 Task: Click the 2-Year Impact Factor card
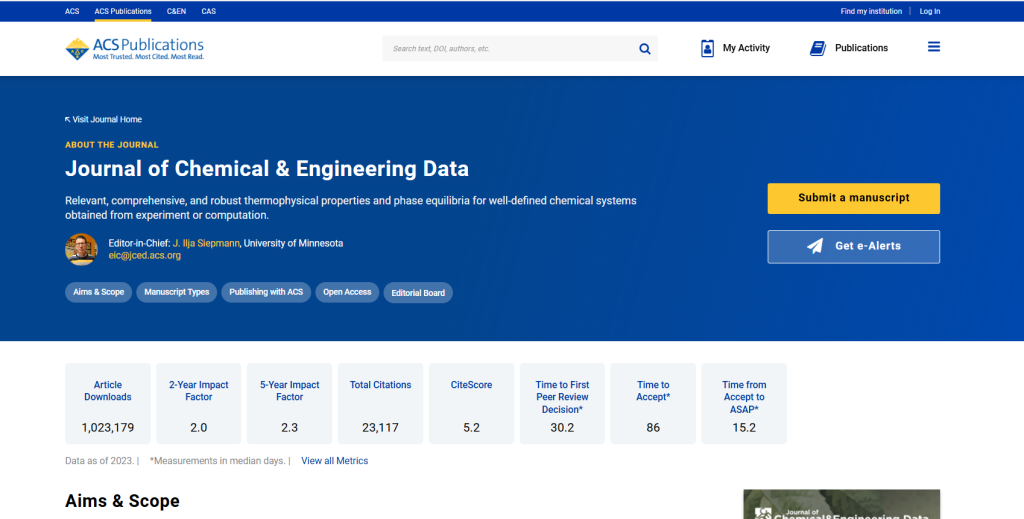(199, 403)
